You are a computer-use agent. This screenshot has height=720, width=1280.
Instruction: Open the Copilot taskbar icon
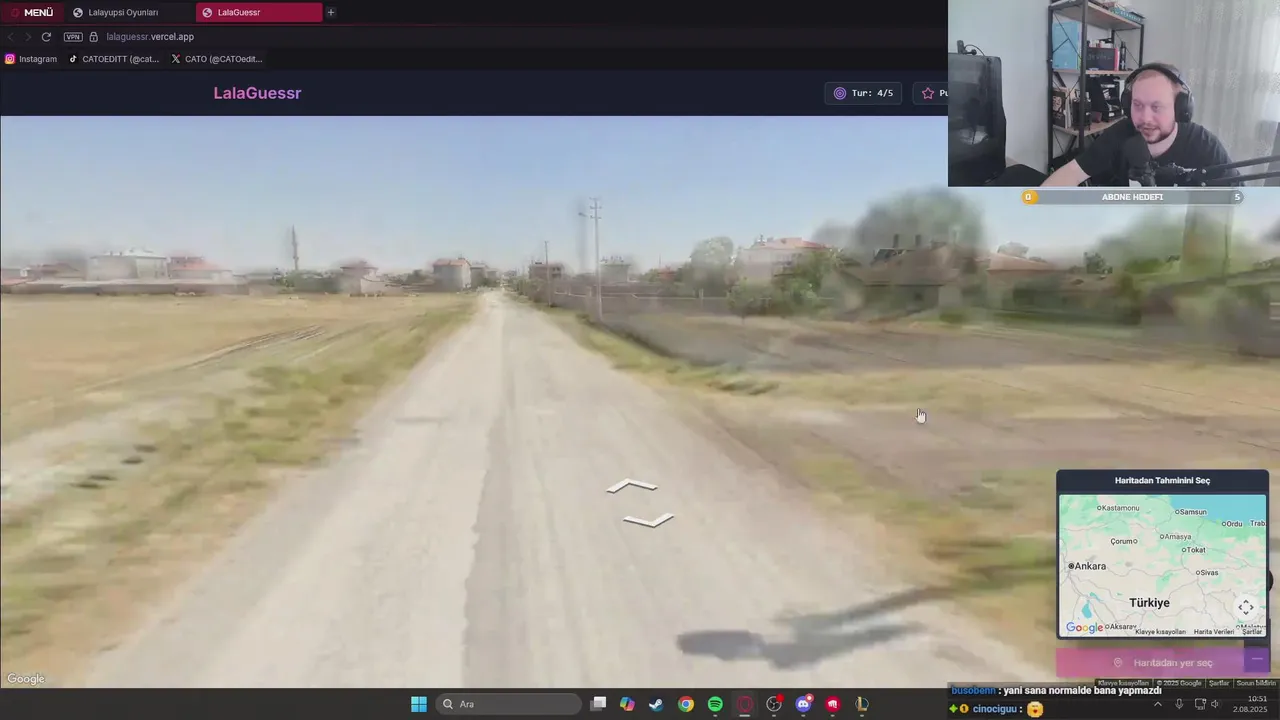click(x=627, y=704)
